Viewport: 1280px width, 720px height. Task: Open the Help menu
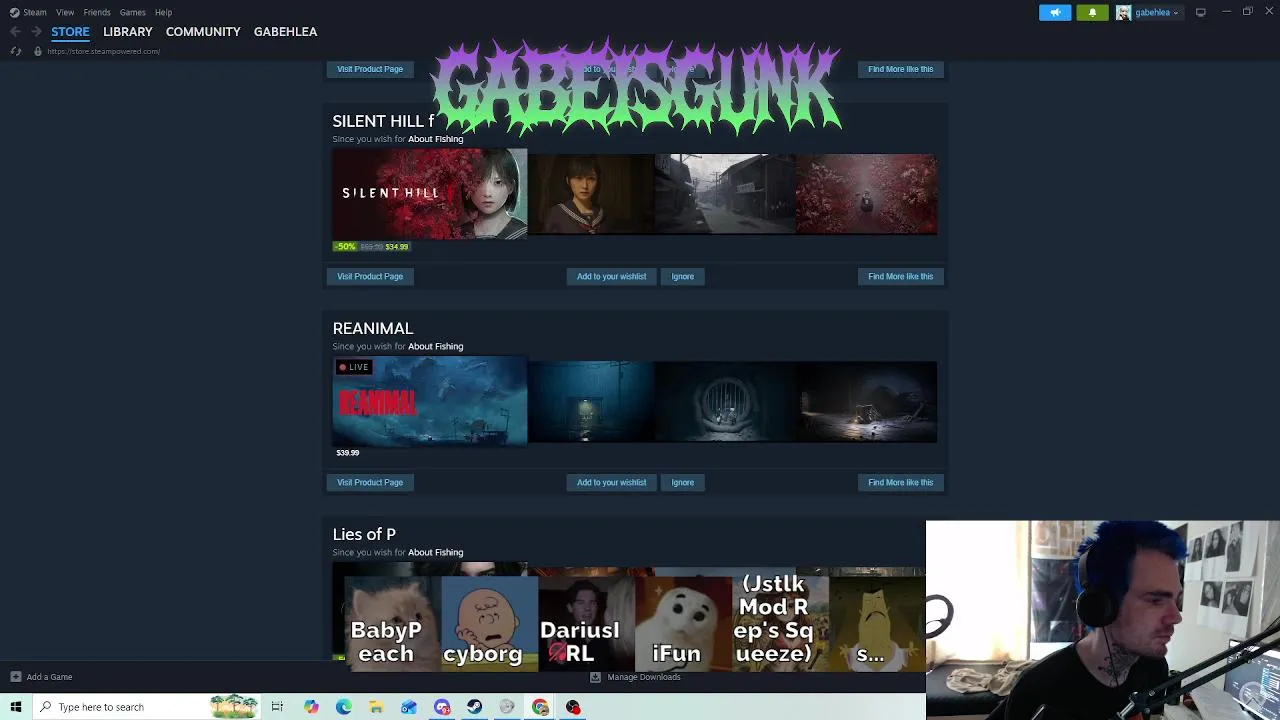coord(163,12)
